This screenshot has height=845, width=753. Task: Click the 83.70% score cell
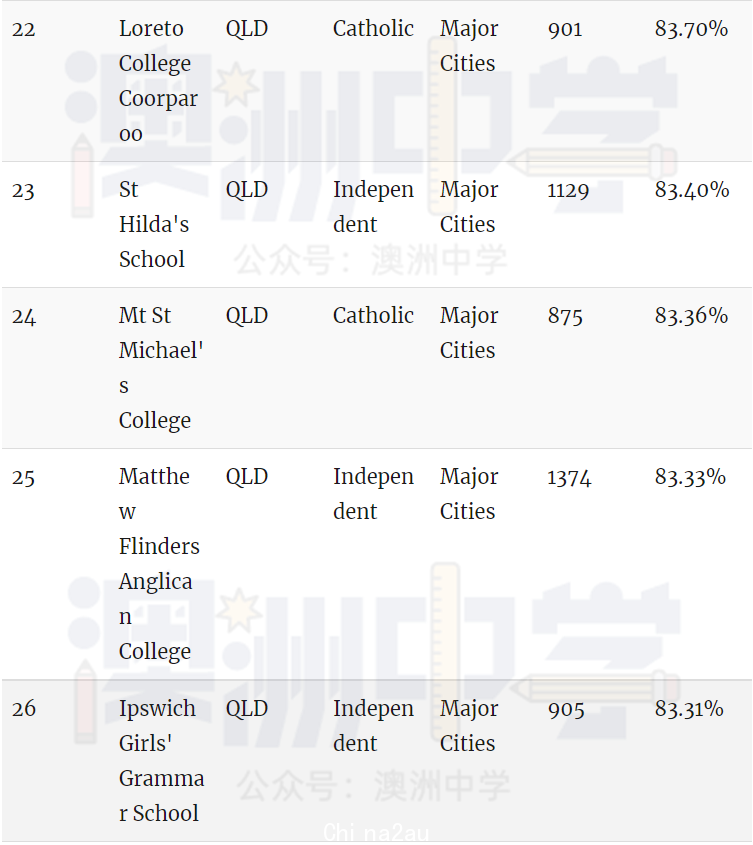click(x=691, y=29)
